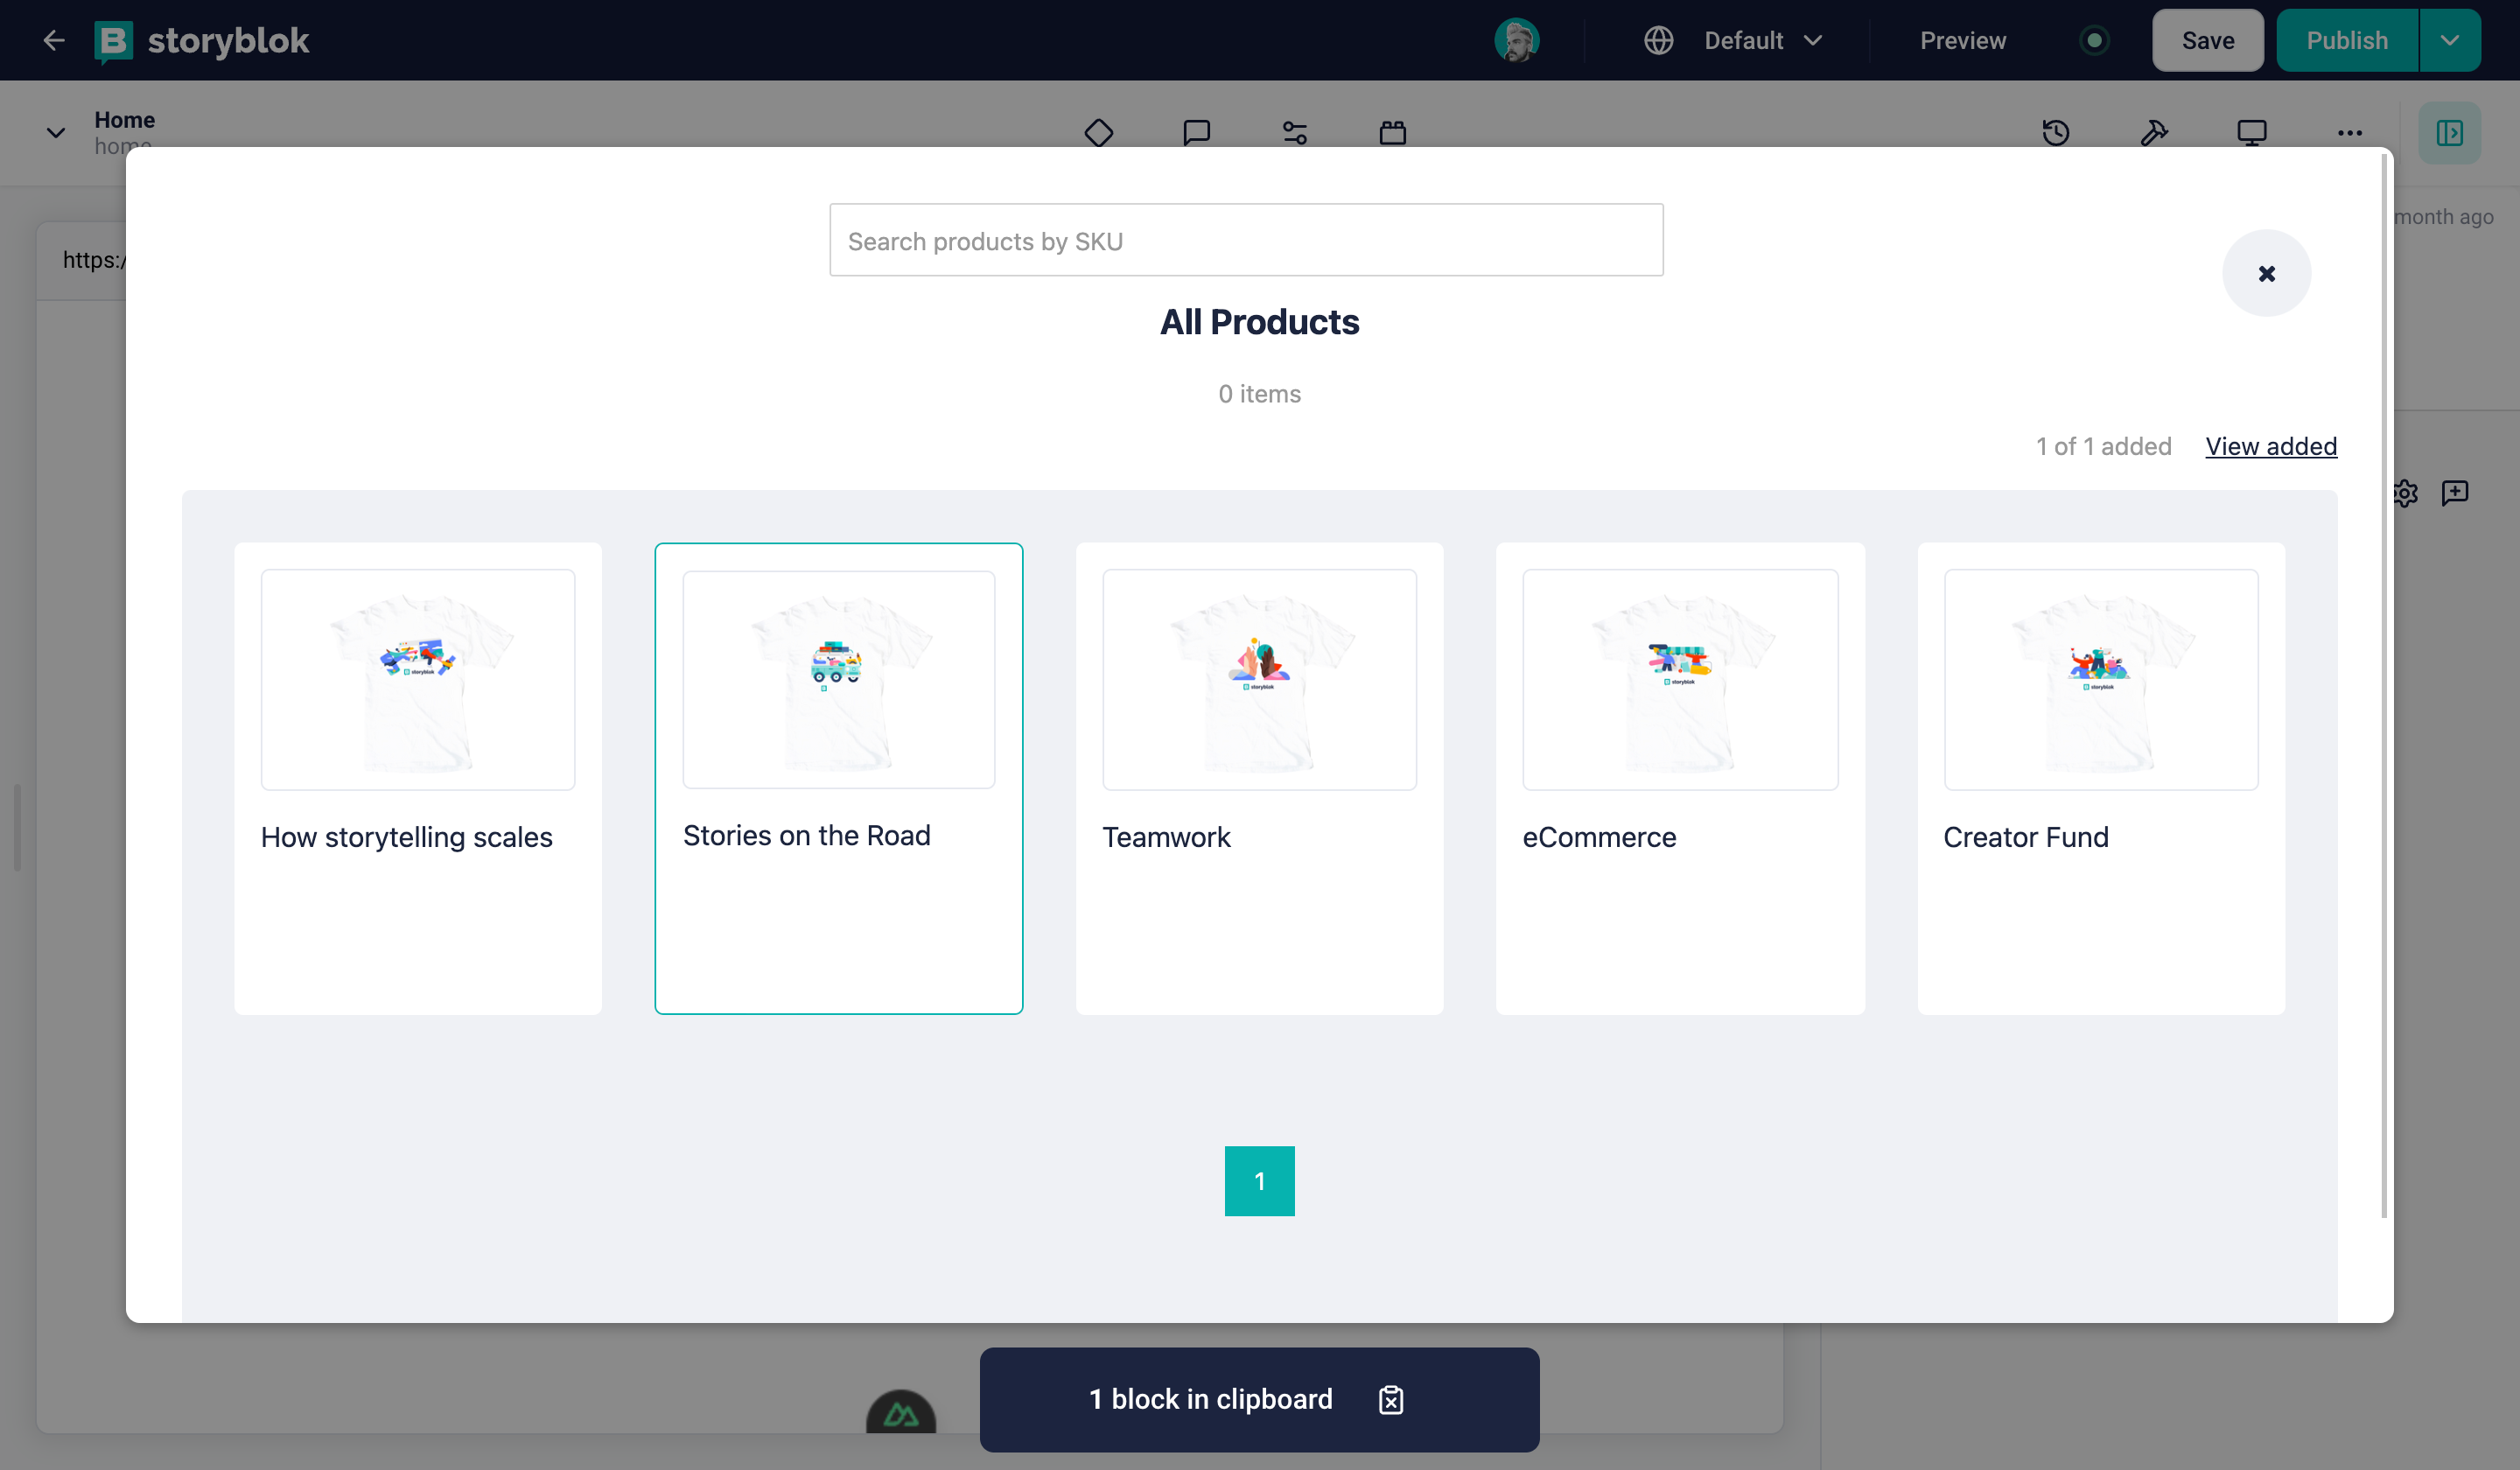This screenshot has height=1470, width=2520.
Task: Select the Creator Fund product
Action: 2101,778
